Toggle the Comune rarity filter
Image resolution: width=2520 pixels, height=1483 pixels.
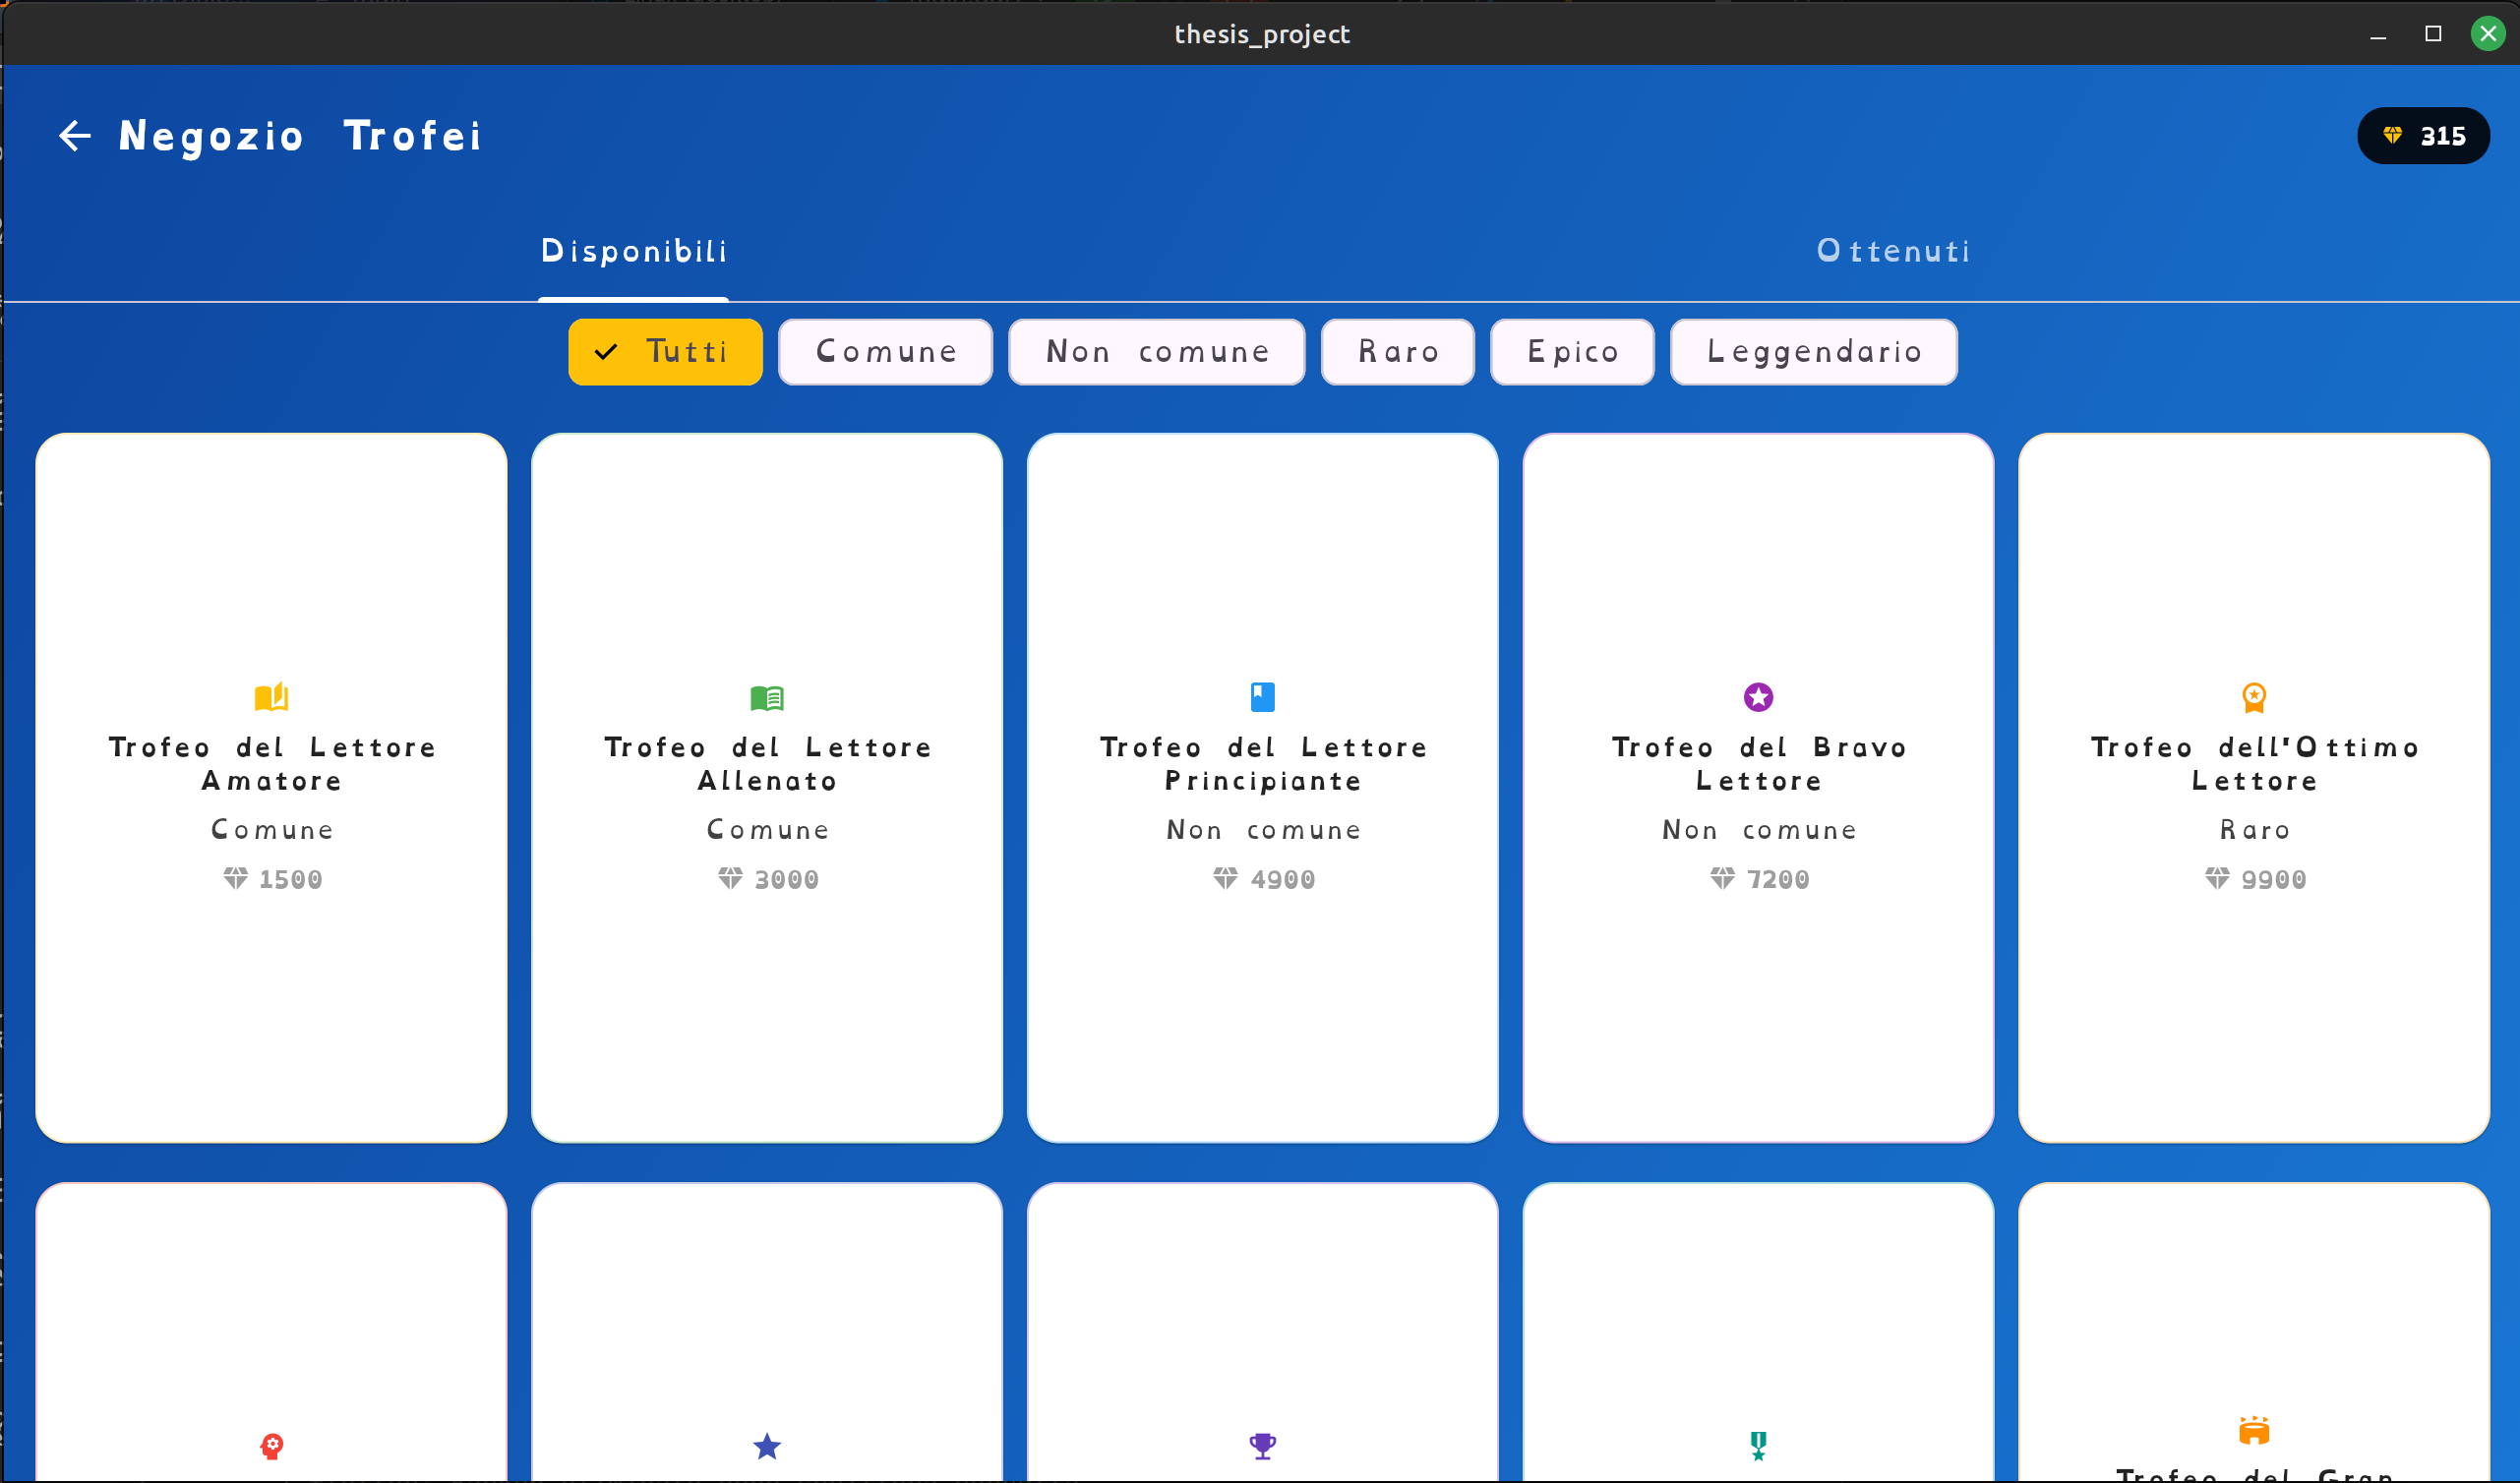coord(885,352)
